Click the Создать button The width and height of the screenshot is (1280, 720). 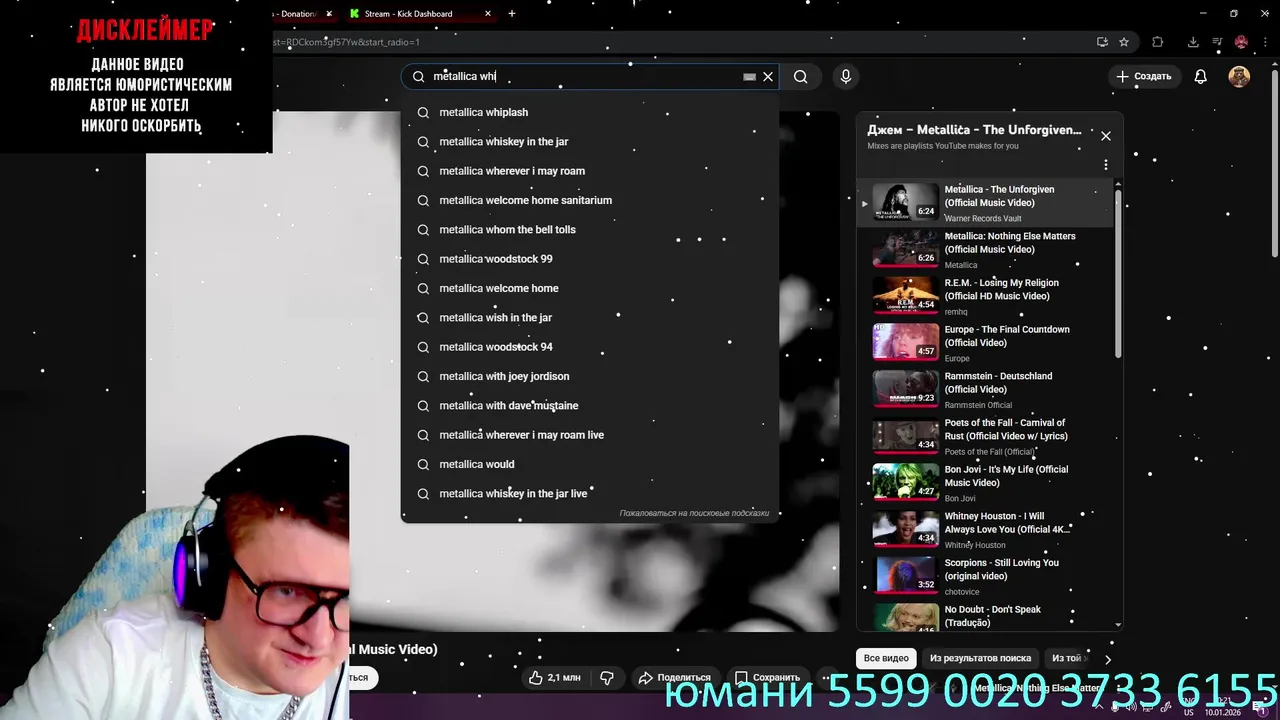(1144, 77)
